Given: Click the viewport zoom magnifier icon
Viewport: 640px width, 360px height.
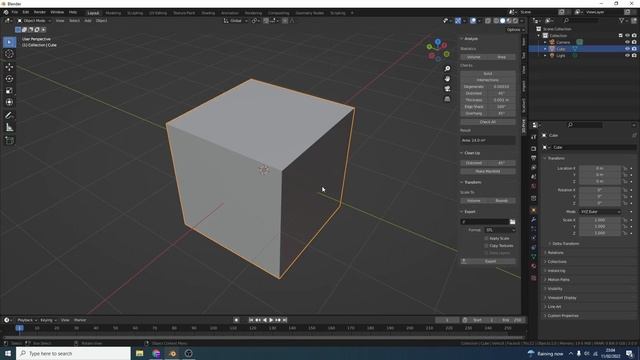Looking at the screenshot, I should pyautogui.click(x=447, y=69).
